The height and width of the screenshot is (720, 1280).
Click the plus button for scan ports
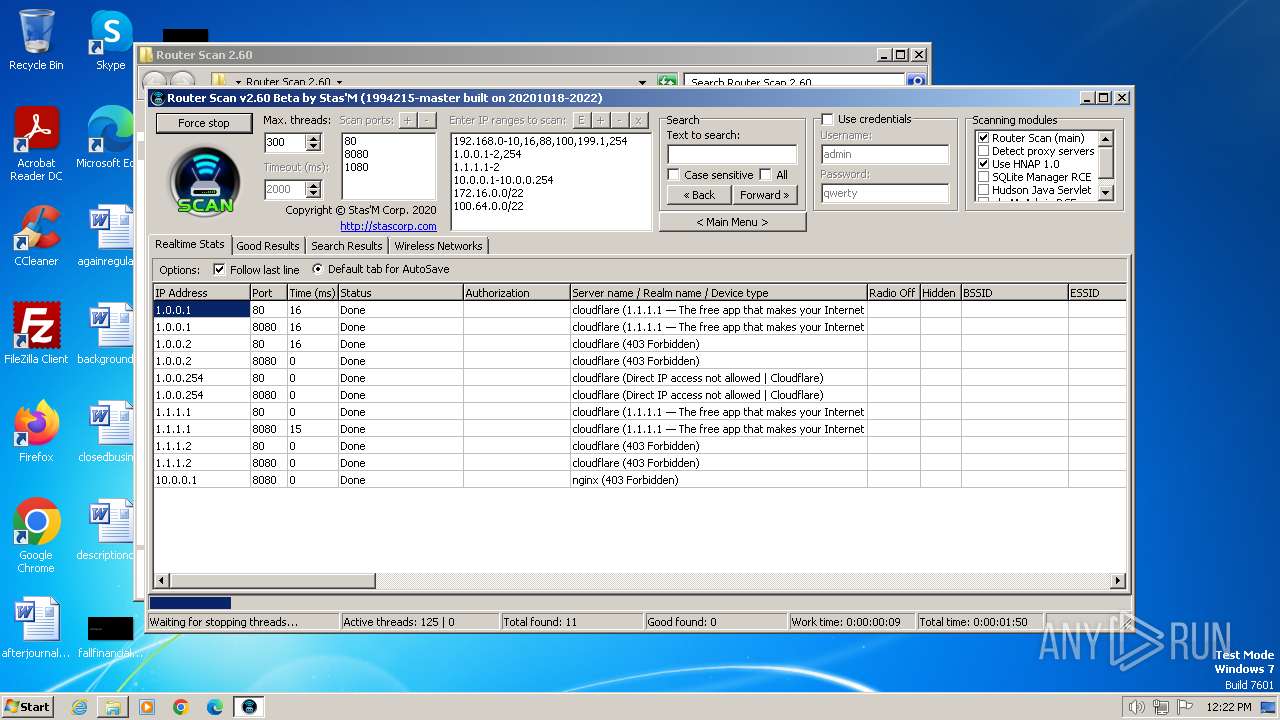click(x=407, y=120)
